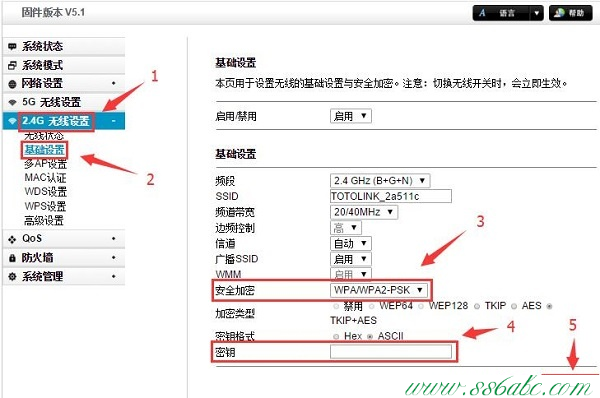Open the 边频控制 dropdown

(346, 228)
